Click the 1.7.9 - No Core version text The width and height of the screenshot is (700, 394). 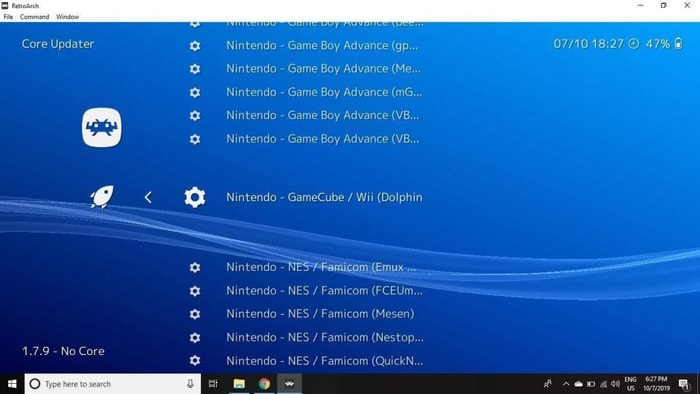(63, 351)
